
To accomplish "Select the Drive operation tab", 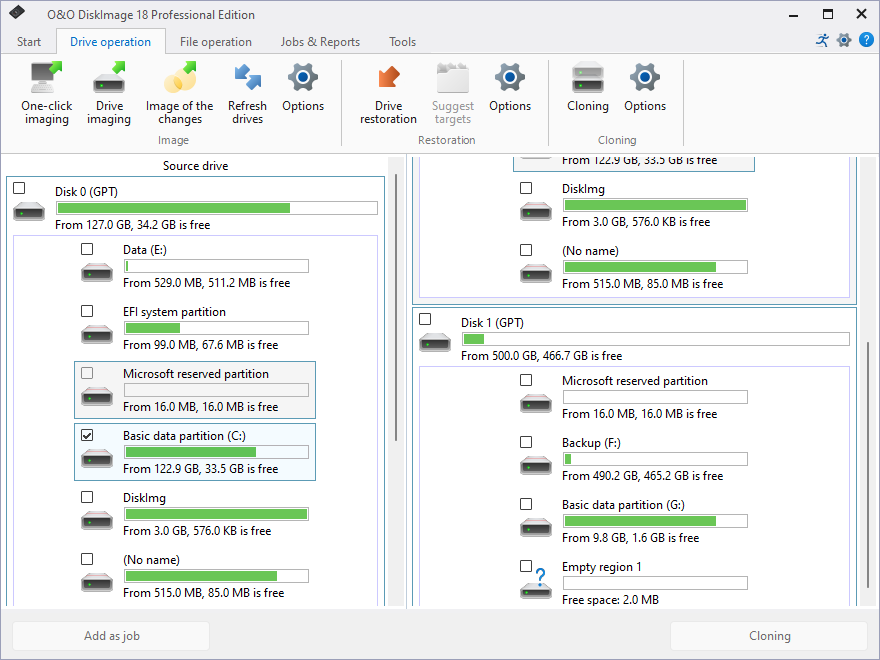I will click(111, 42).
